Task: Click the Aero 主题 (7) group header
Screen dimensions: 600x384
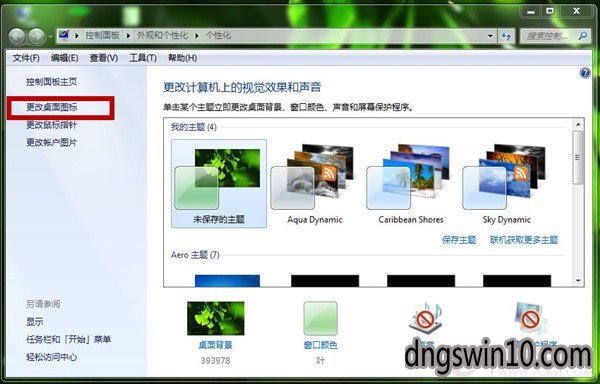Action: (x=195, y=255)
